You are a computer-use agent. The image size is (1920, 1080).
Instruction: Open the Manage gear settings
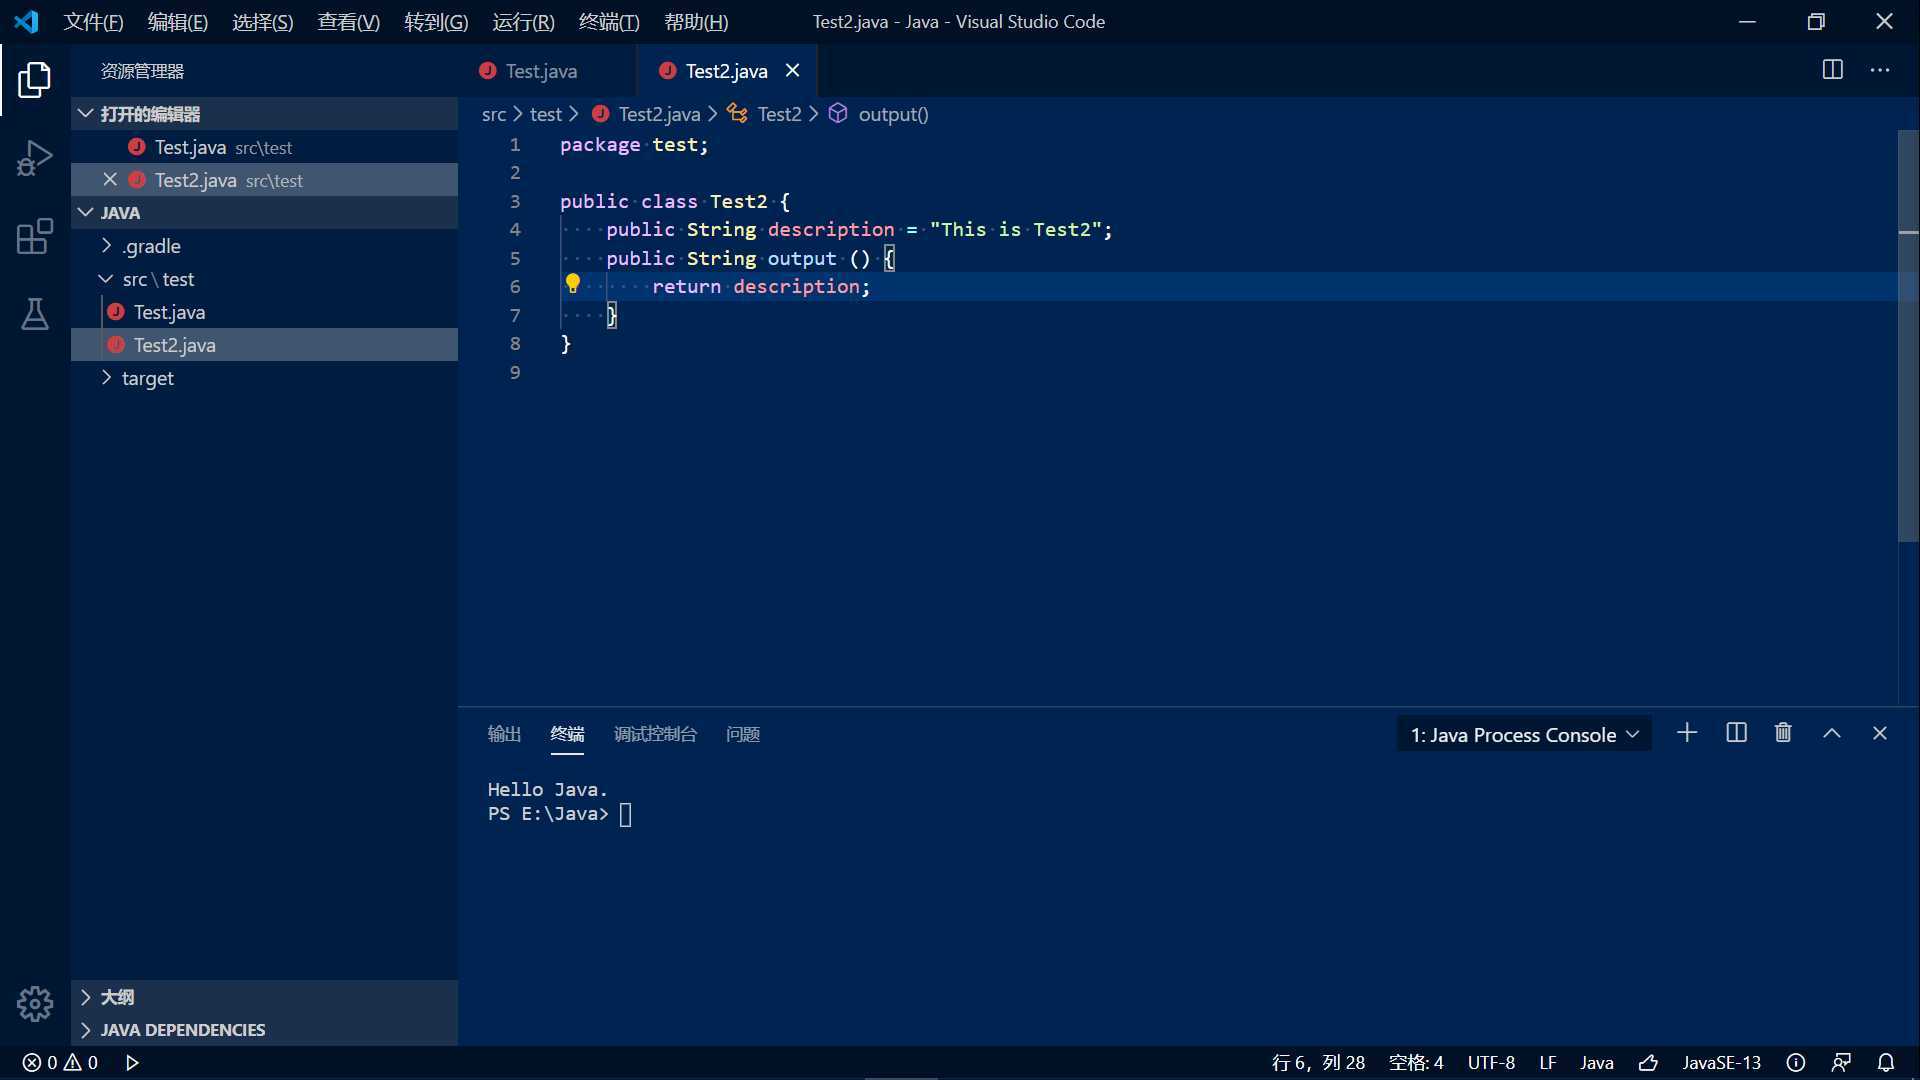pos(34,1003)
